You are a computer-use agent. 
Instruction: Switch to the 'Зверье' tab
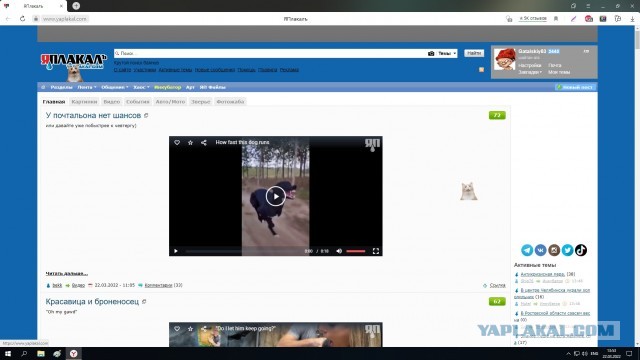coord(200,102)
